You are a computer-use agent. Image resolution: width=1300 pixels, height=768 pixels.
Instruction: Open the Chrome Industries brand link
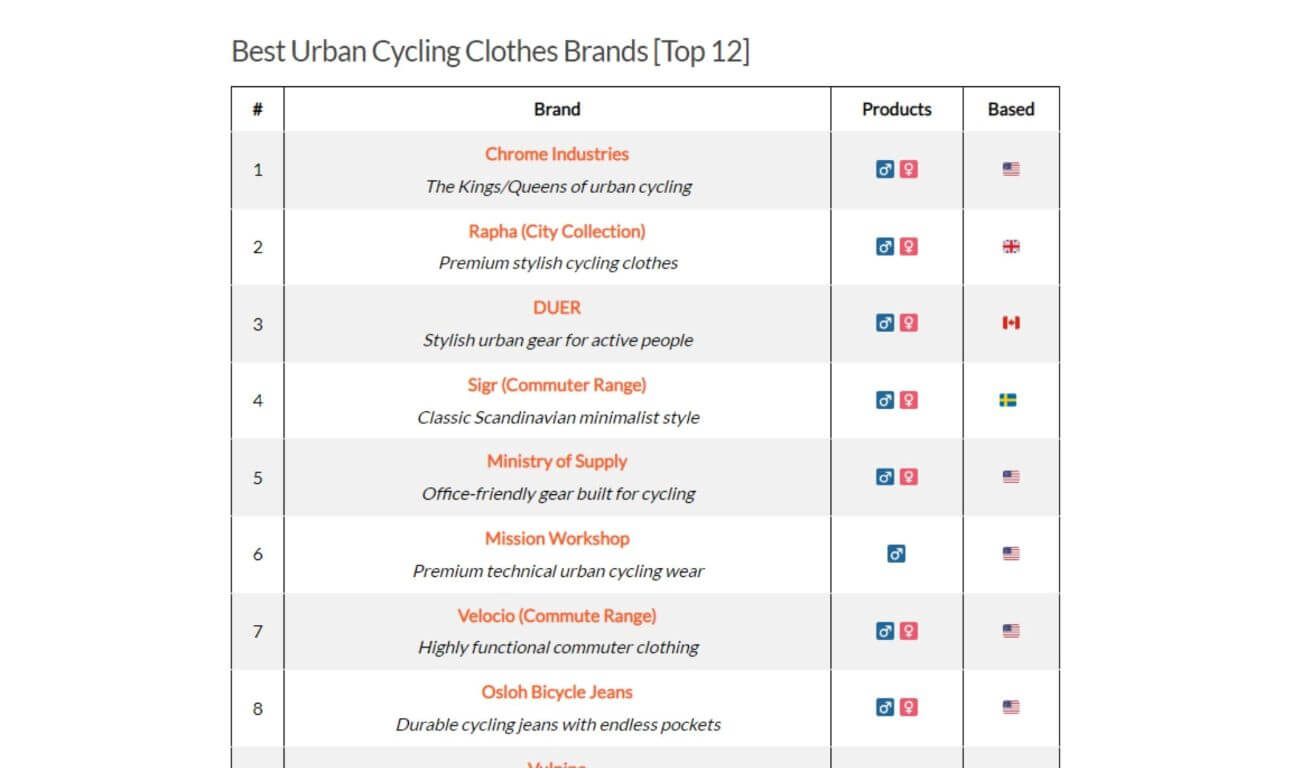click(557, 154)
